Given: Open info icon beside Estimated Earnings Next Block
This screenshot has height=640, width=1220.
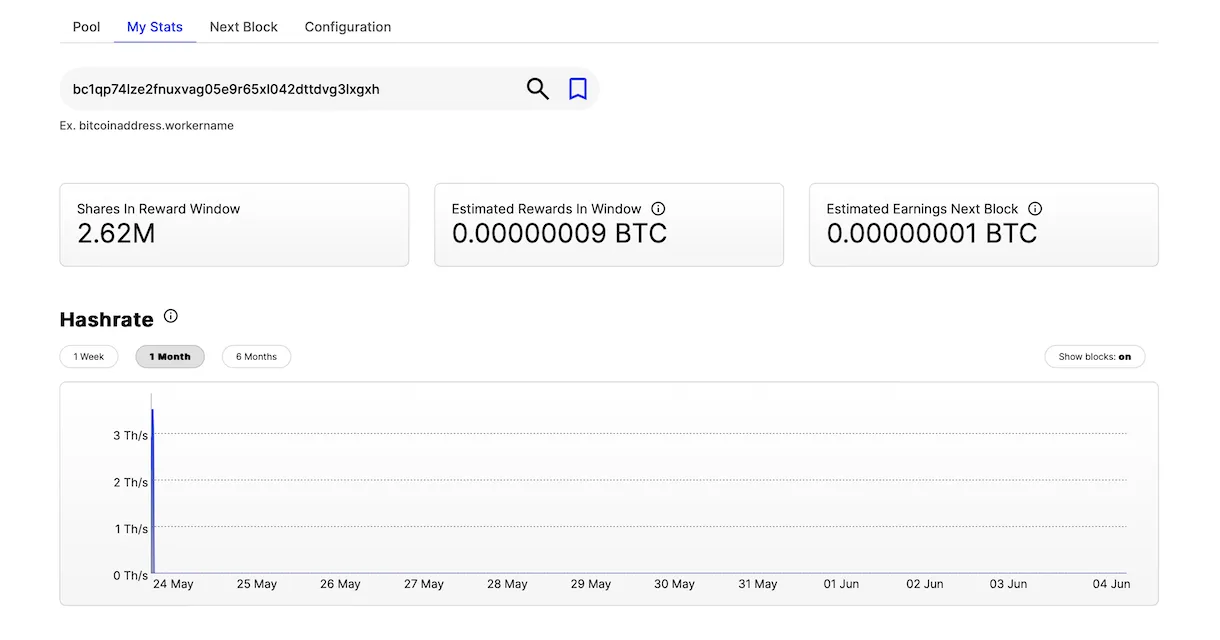Looking at the screenshot, I should 1035,209.
